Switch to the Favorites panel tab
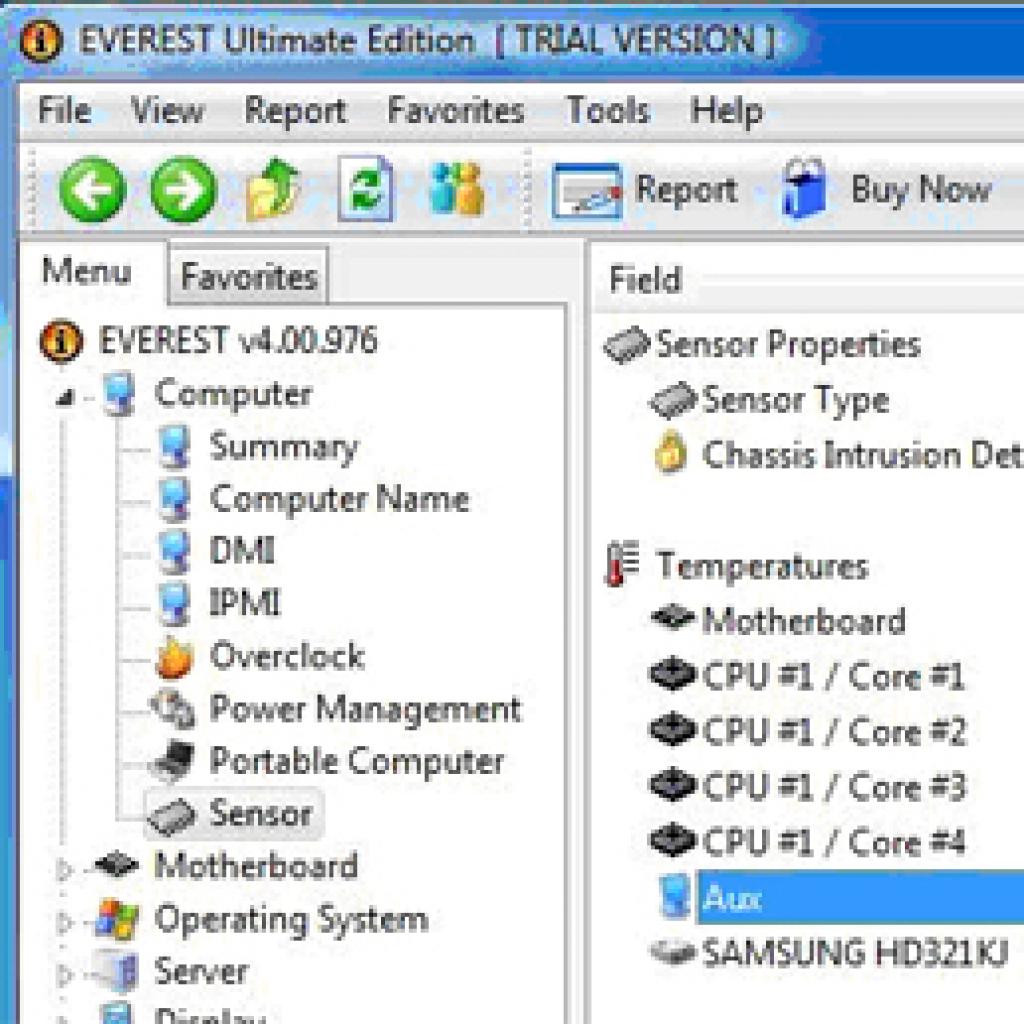Viewport: 1024px width, 1024px height. (x=249, y=276)
